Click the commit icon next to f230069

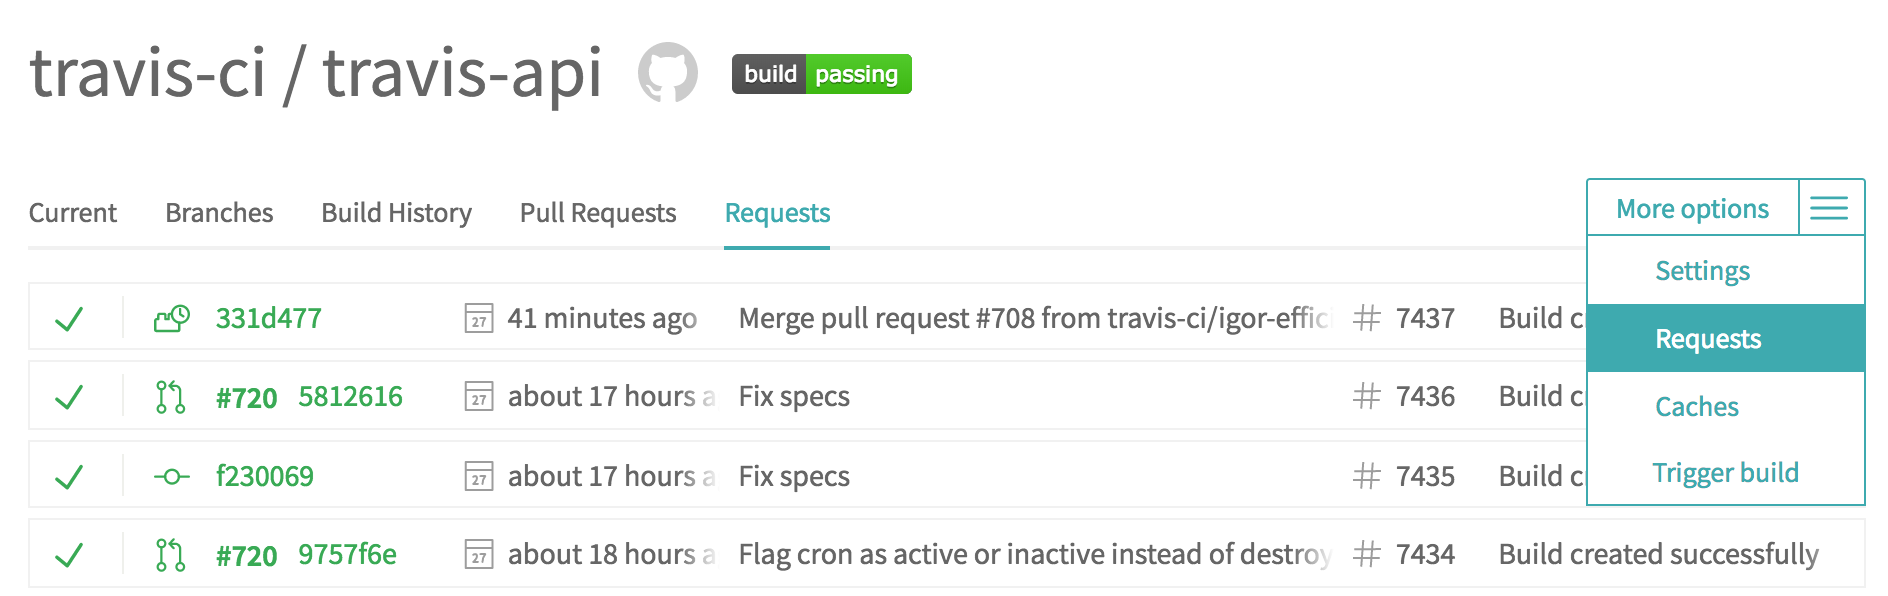pyautogui.click(x=172, y=476)
